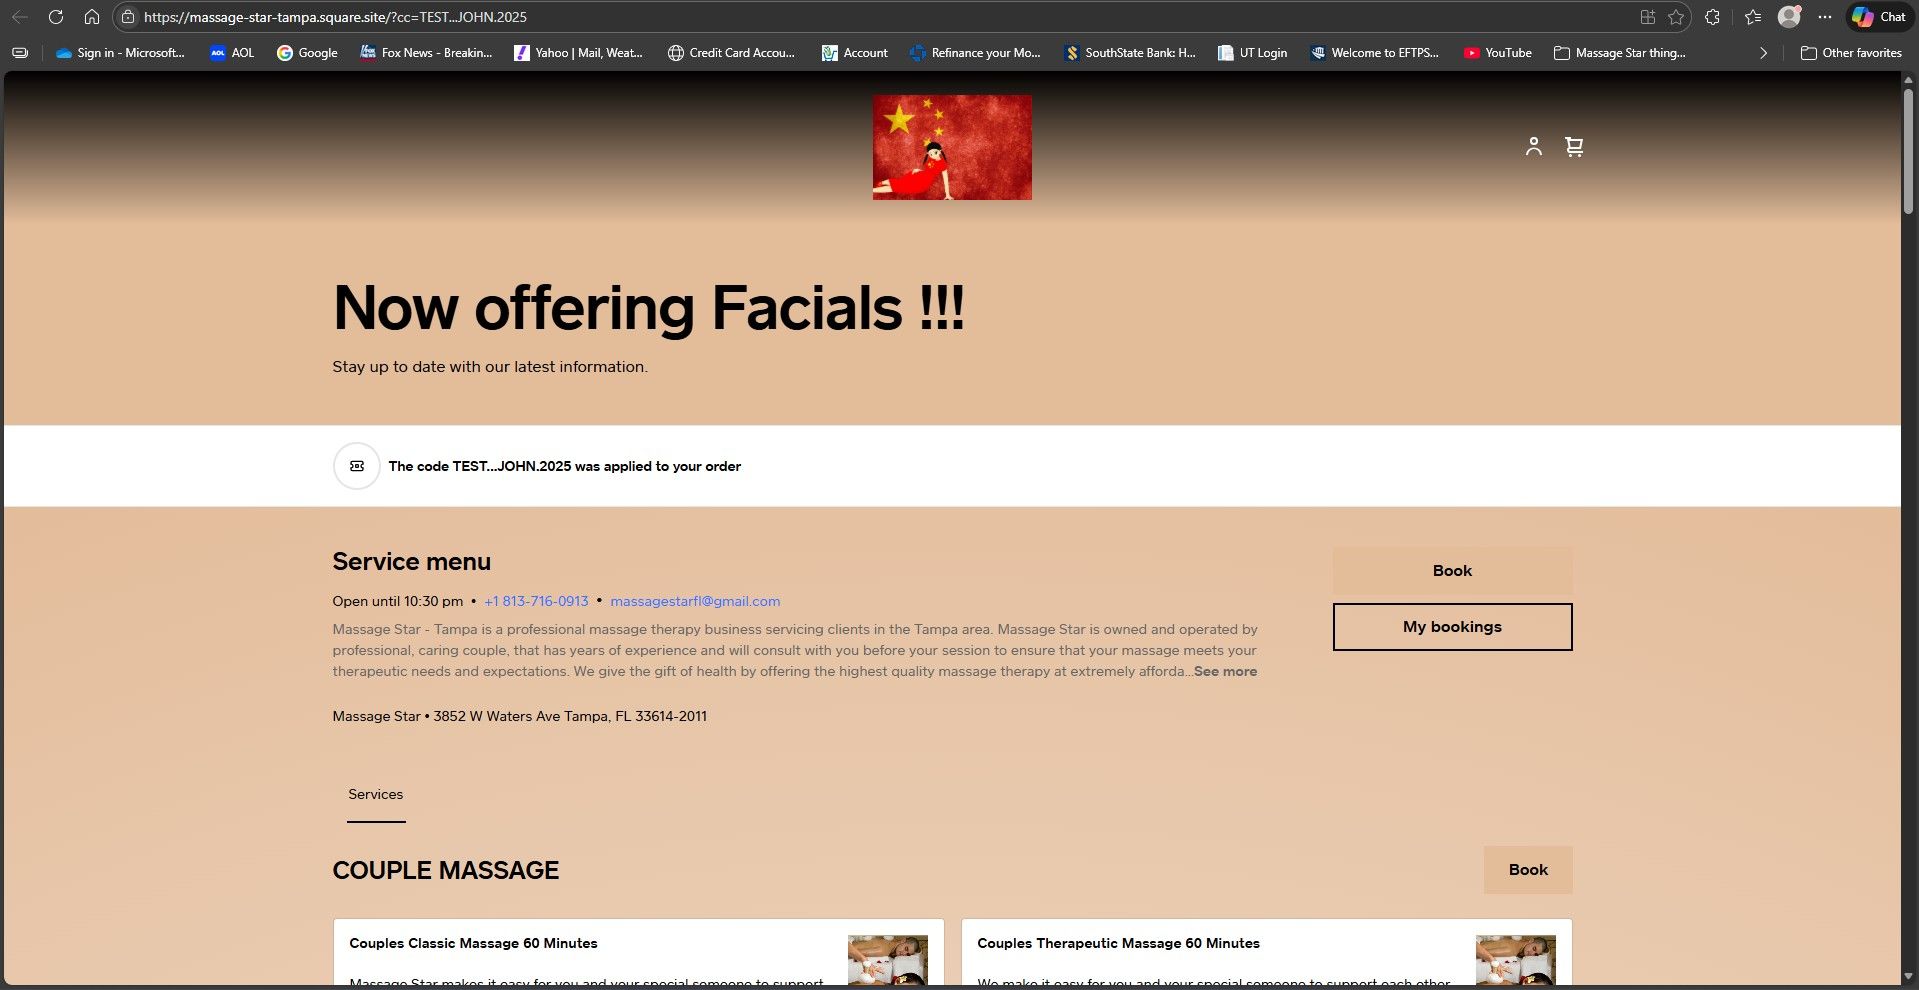Open Couples Classic Massage 60 Minutes card
The image size is (1919, 990).
pyautogui.click(x=638, y=953)
